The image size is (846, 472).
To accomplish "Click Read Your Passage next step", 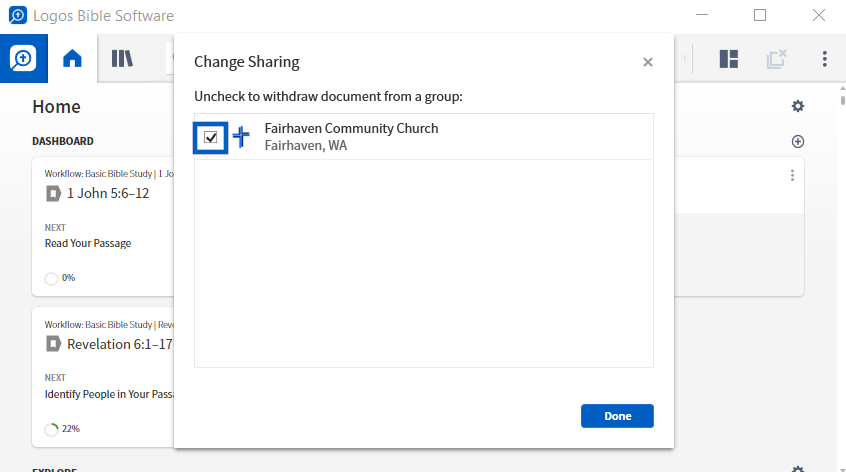I will point(88,243).
